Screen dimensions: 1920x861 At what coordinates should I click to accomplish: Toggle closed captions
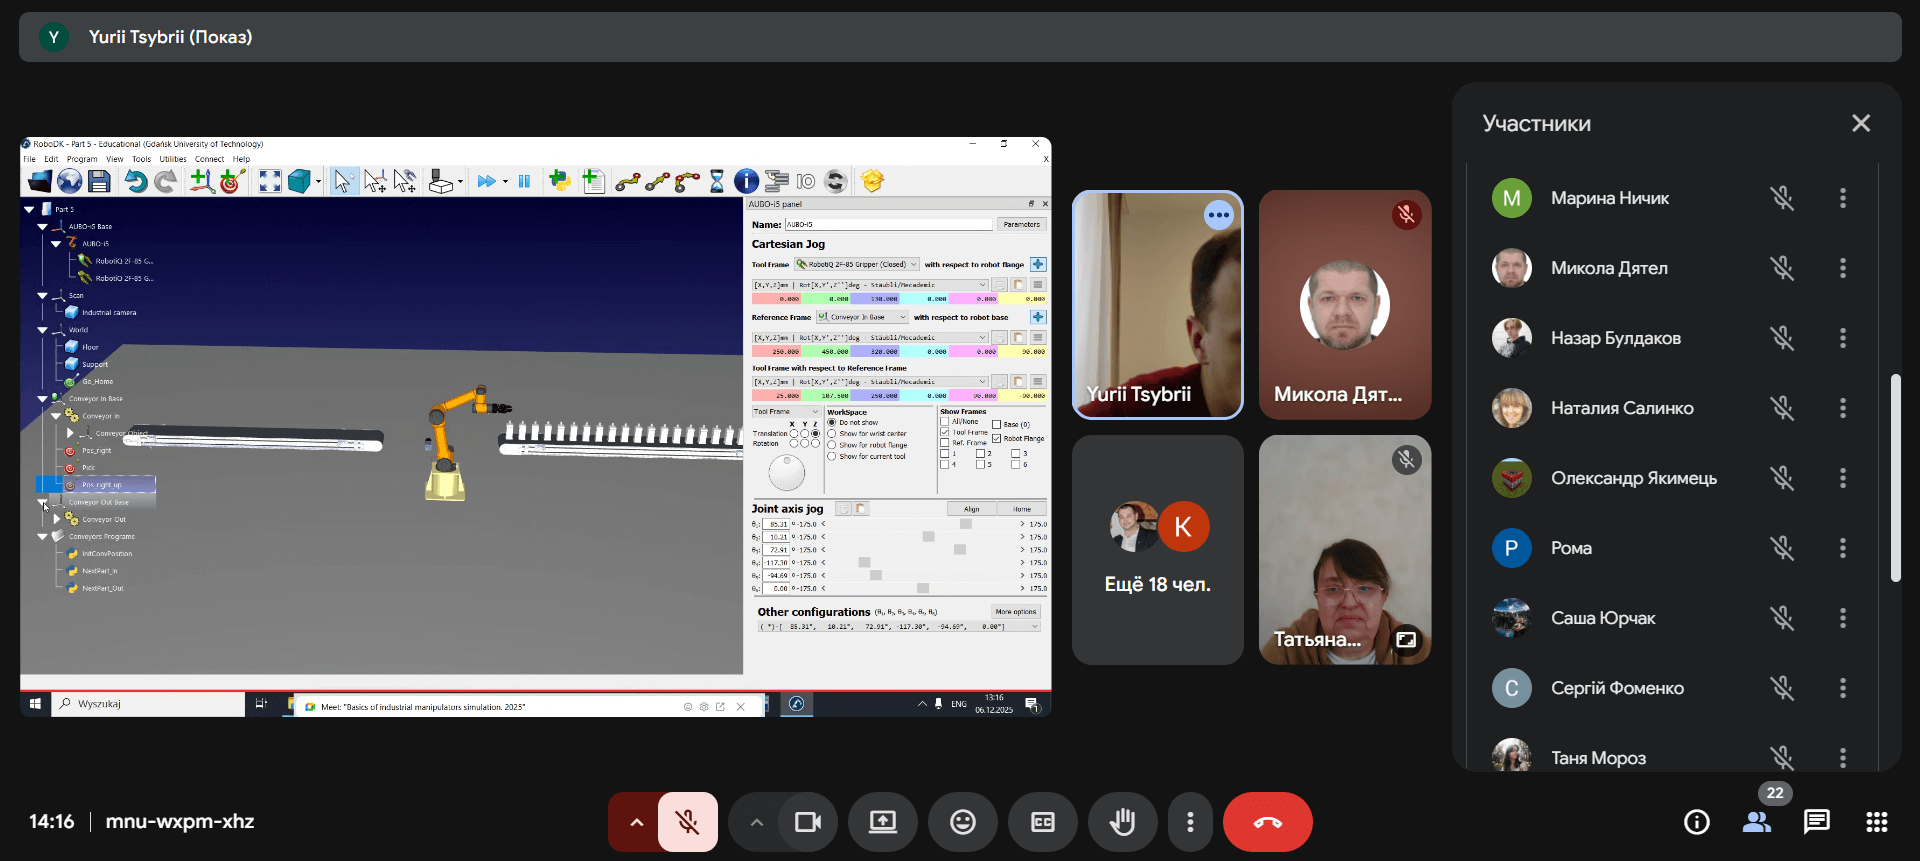1042,822
